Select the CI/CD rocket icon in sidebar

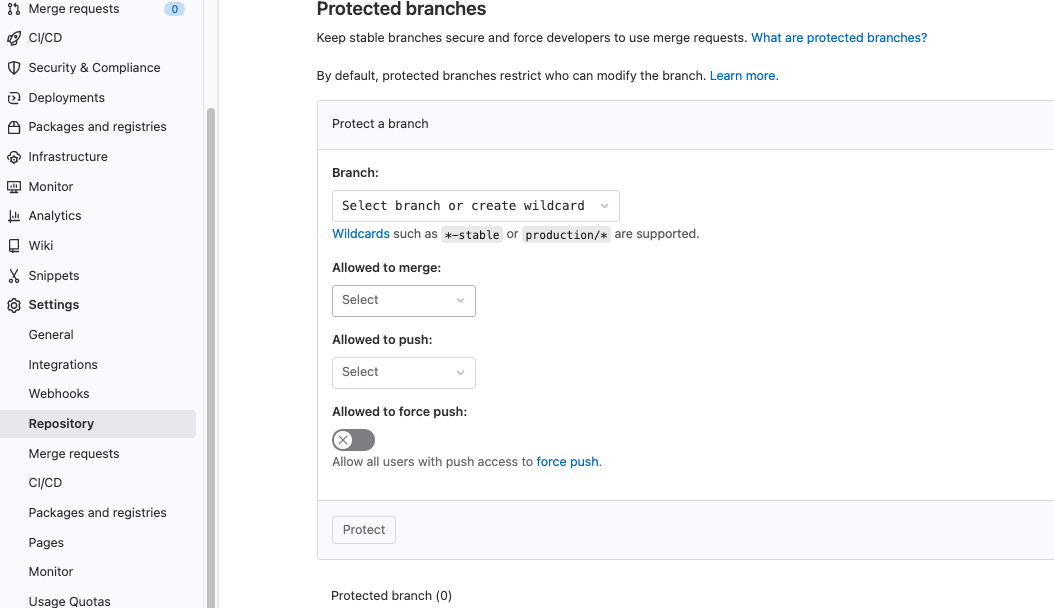pos(17,38)
